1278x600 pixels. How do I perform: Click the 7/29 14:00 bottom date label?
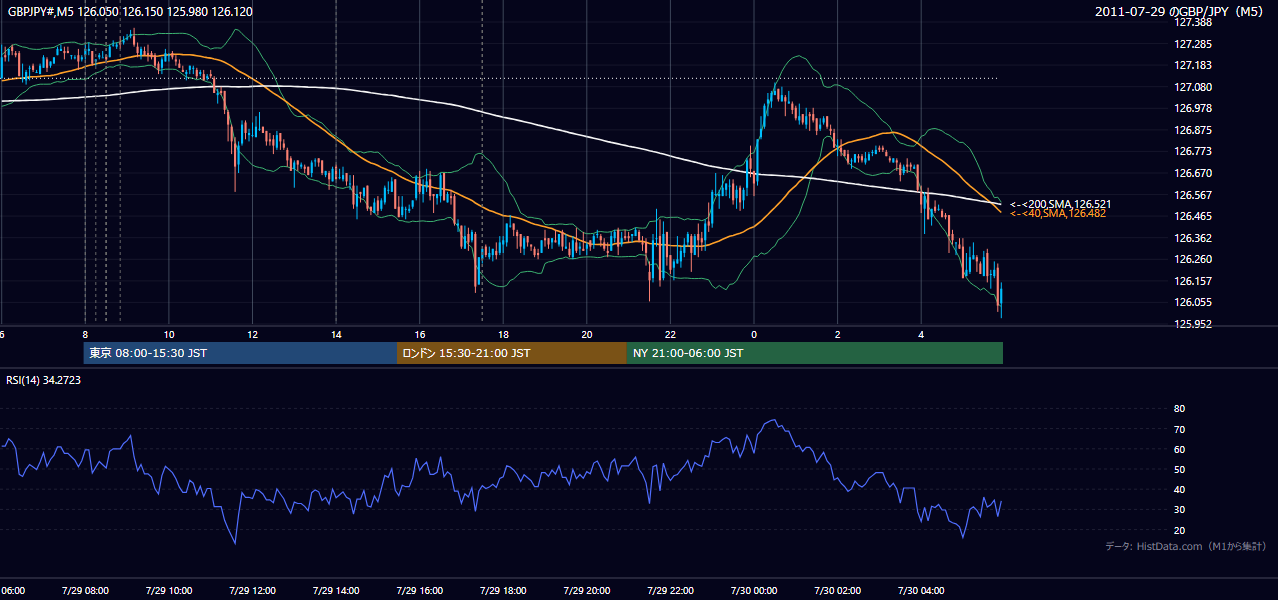tap(336, 590)
